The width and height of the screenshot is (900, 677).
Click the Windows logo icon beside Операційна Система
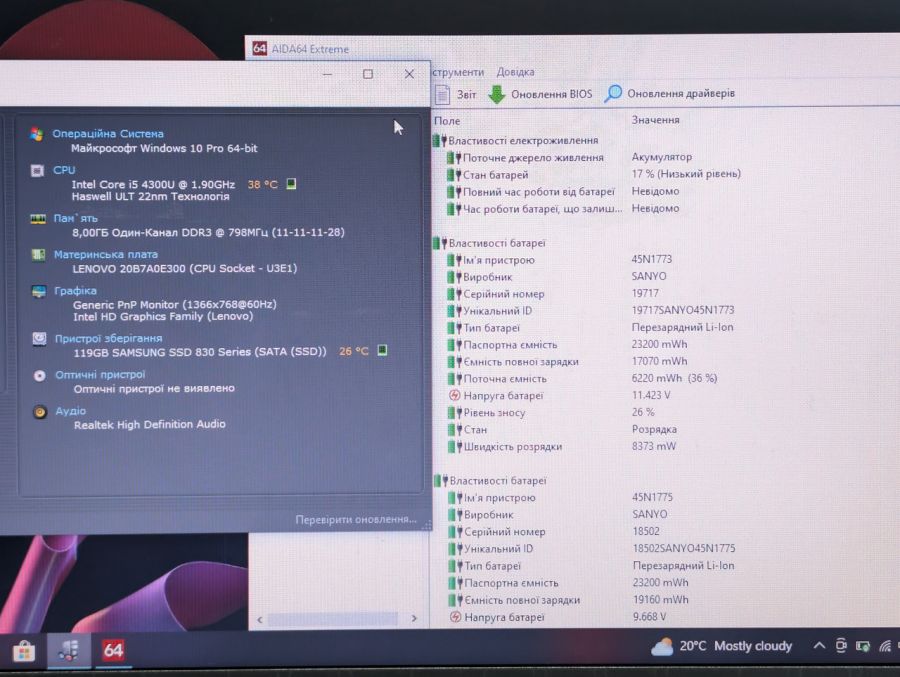(37, 134)
